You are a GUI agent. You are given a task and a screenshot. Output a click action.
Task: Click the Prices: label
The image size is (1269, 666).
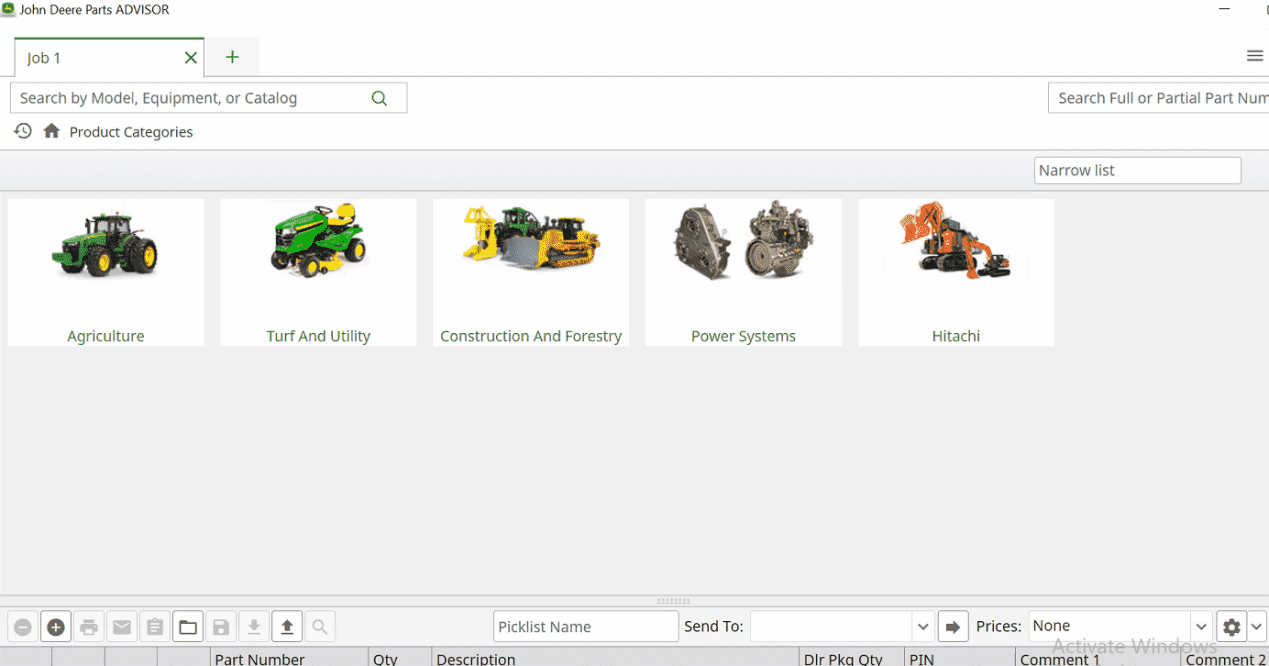click(999, 627)
